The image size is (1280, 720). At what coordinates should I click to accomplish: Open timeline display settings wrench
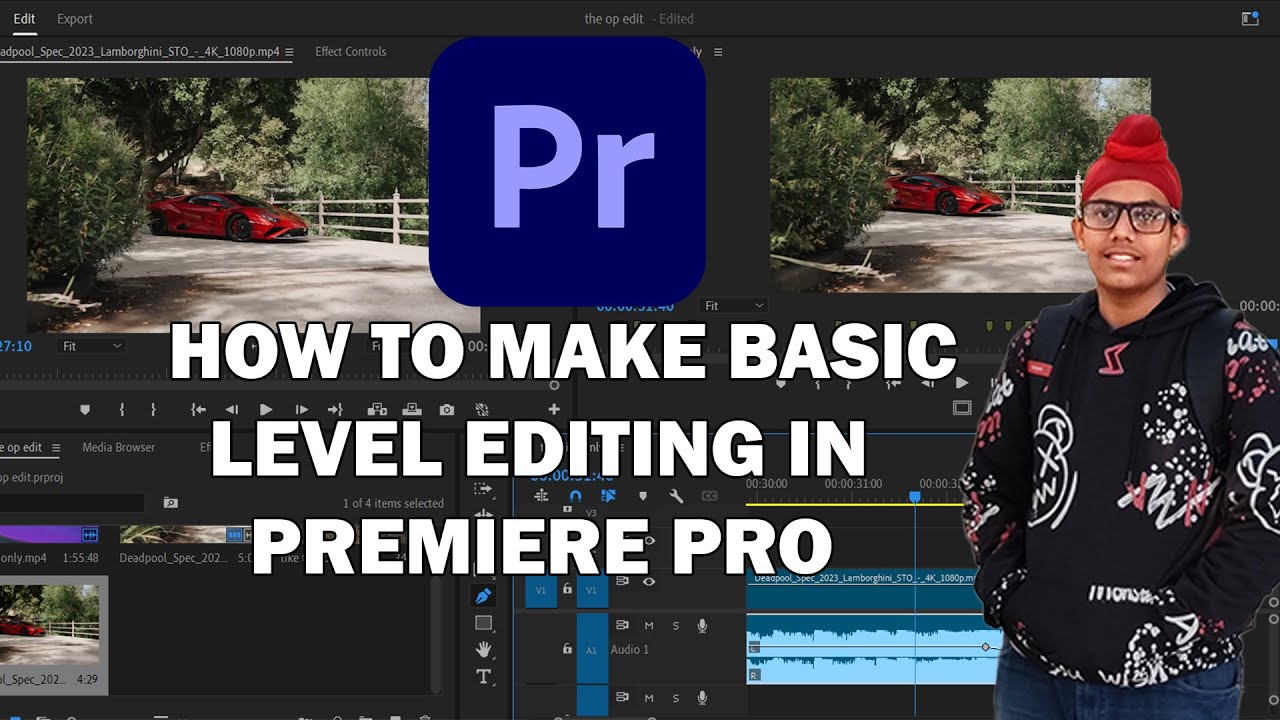coord(676,495)
